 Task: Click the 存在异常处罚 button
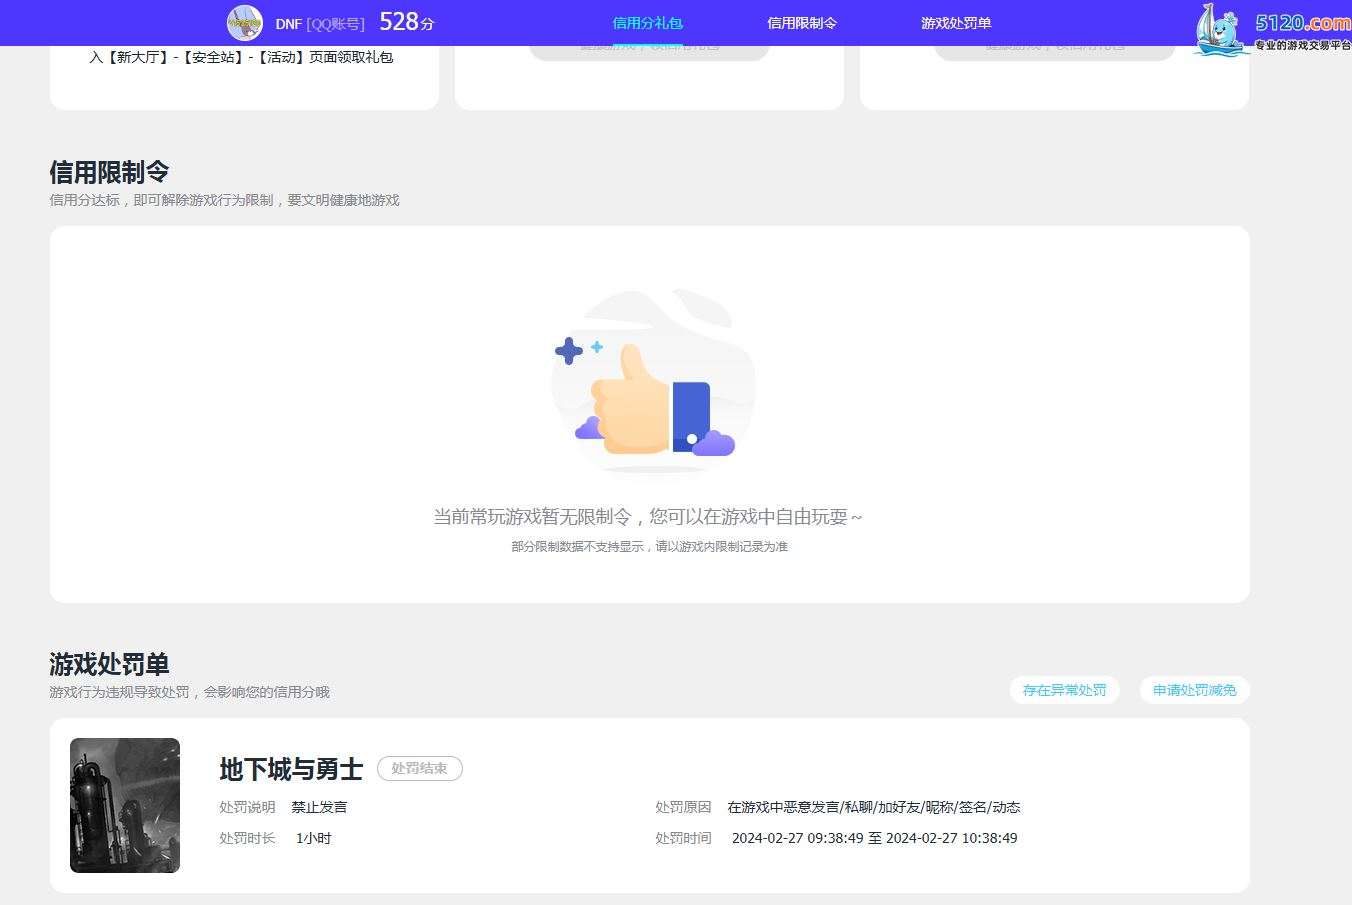pos(1064,690)
